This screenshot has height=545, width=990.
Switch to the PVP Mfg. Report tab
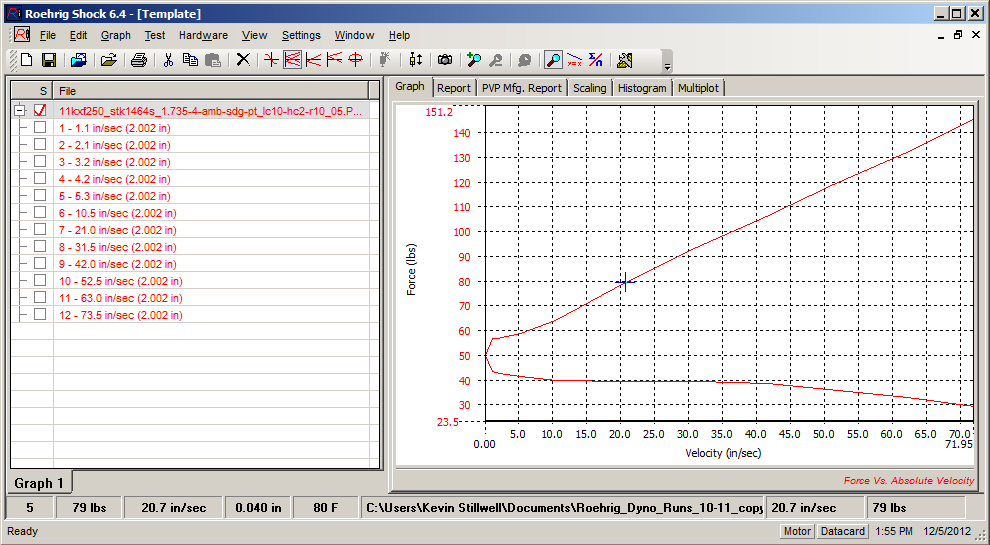pyautogui.click(x=522, y=88)
